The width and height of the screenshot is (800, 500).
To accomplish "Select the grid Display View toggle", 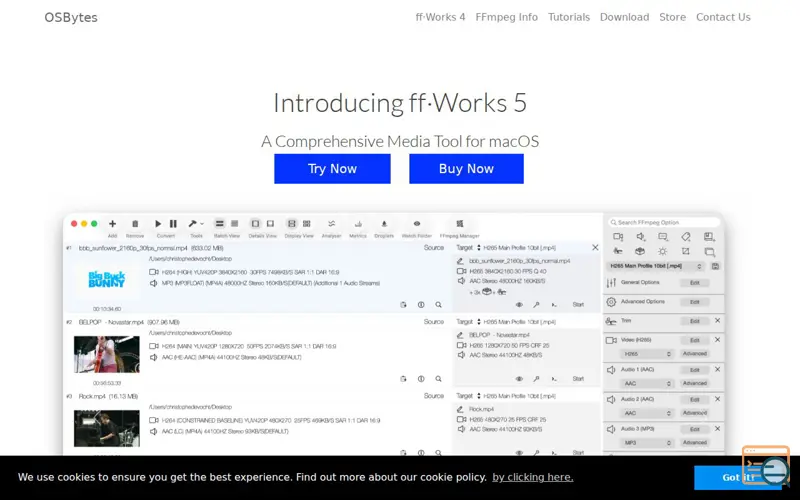I will [307, 223].
